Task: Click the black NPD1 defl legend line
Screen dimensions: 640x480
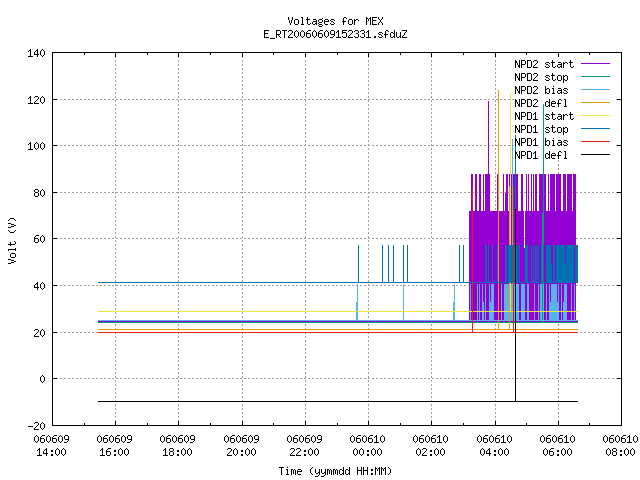Action: point(595,155)
